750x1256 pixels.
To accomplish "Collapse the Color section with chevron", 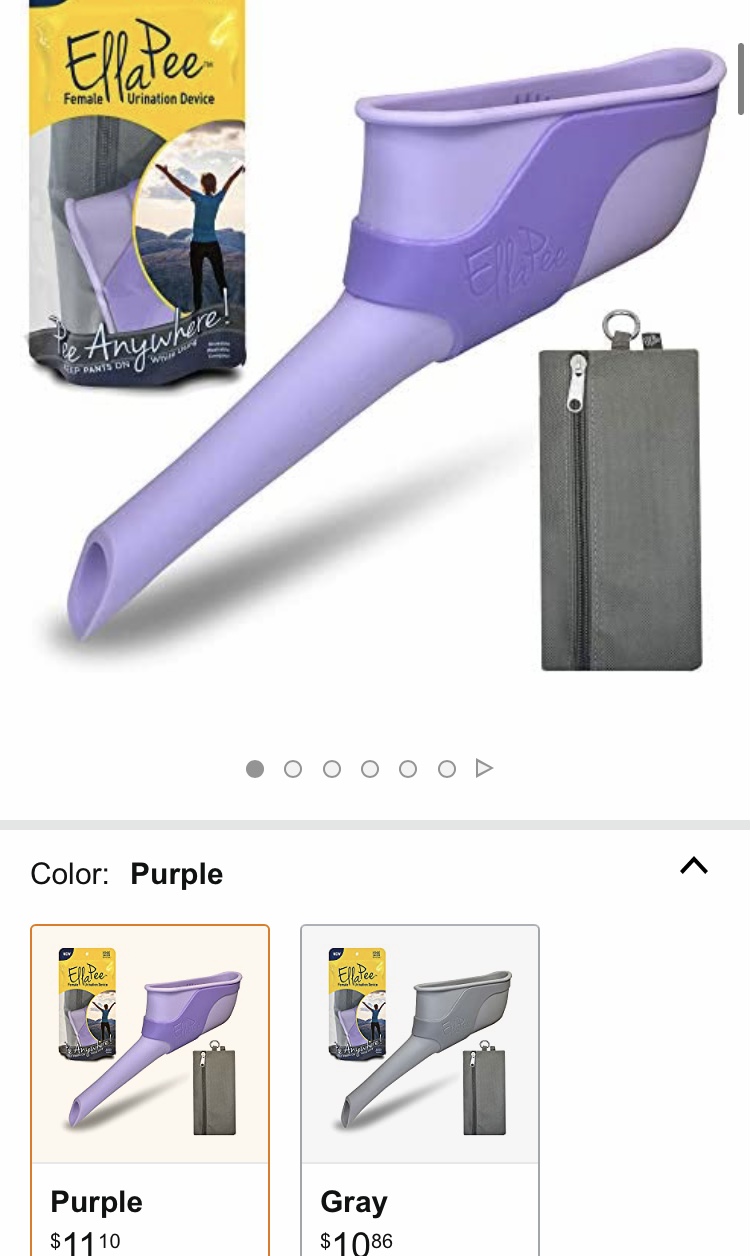I will pyautogui.click(x=694, y=866).
